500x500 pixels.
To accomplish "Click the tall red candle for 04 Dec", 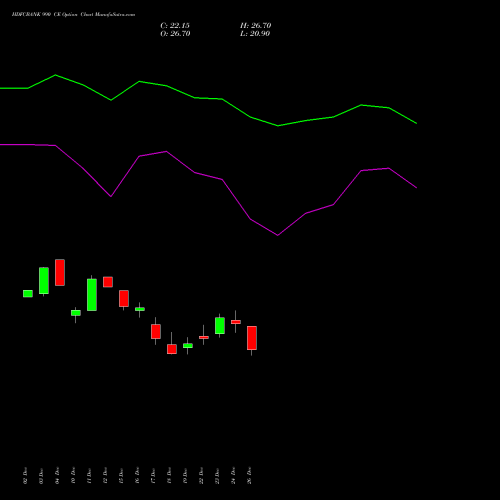I will coord(60,272).
